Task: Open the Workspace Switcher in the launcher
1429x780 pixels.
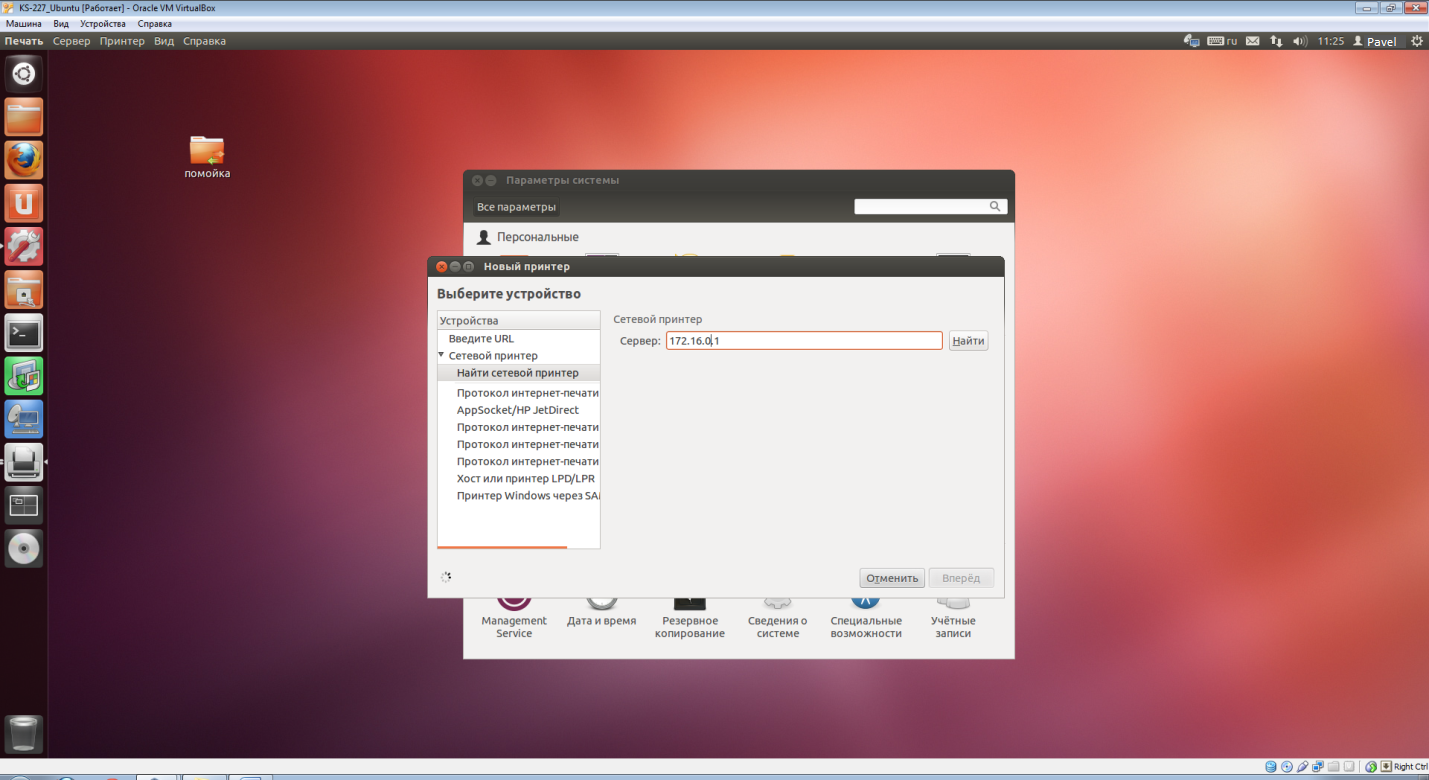Action: pos(24,505)
